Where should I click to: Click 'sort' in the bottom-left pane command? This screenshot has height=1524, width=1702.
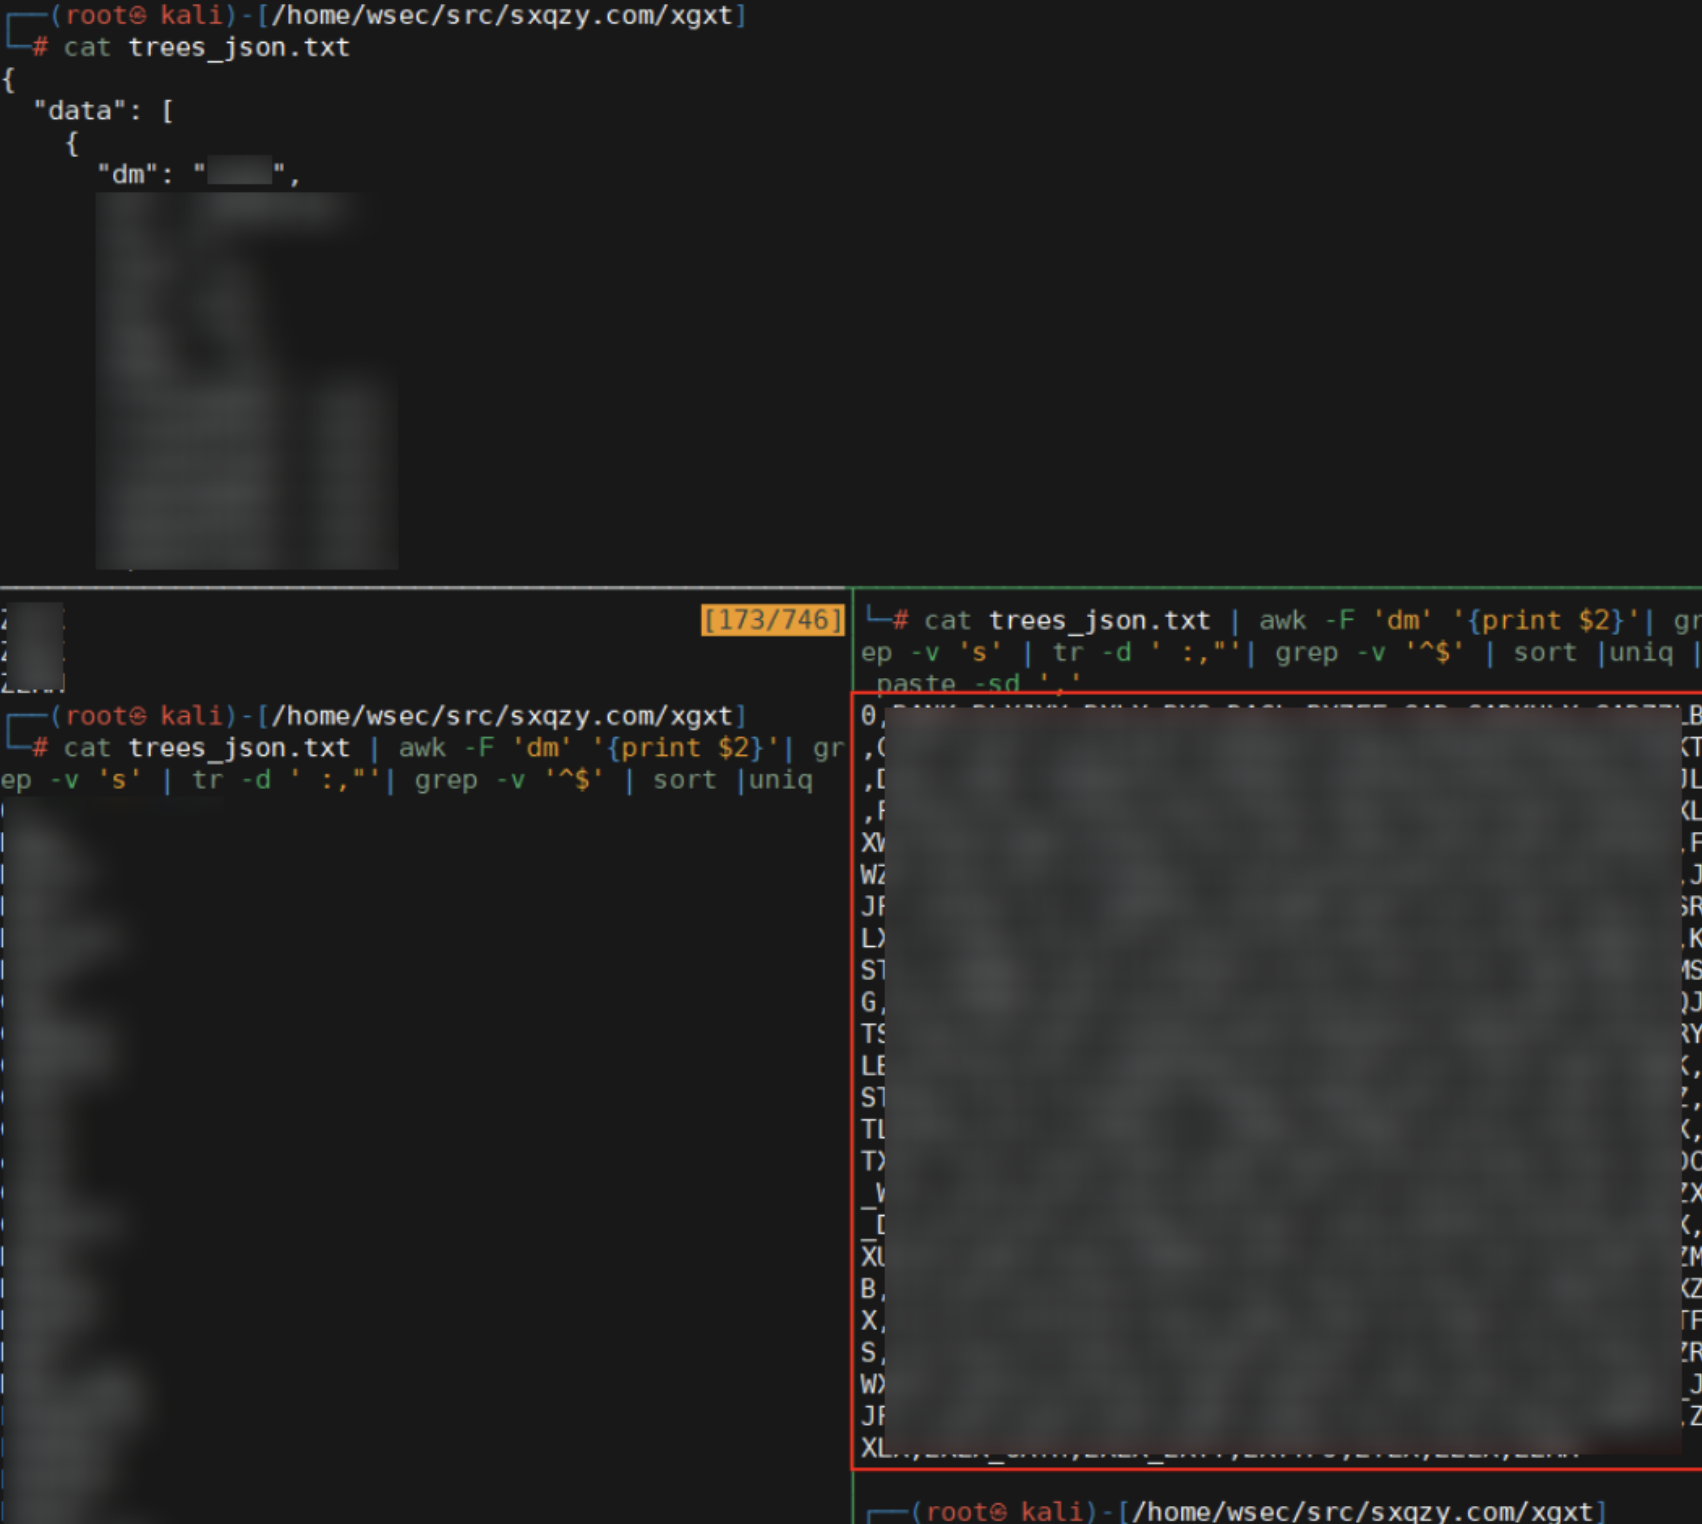point(684,780)
